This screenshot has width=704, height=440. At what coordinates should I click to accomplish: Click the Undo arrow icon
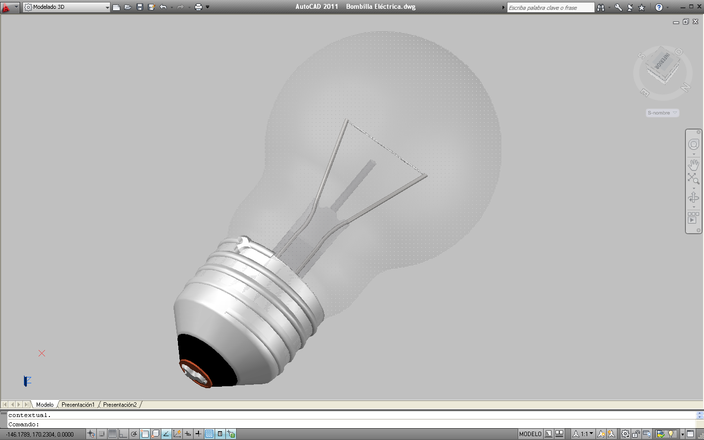(x=163, y=7)
